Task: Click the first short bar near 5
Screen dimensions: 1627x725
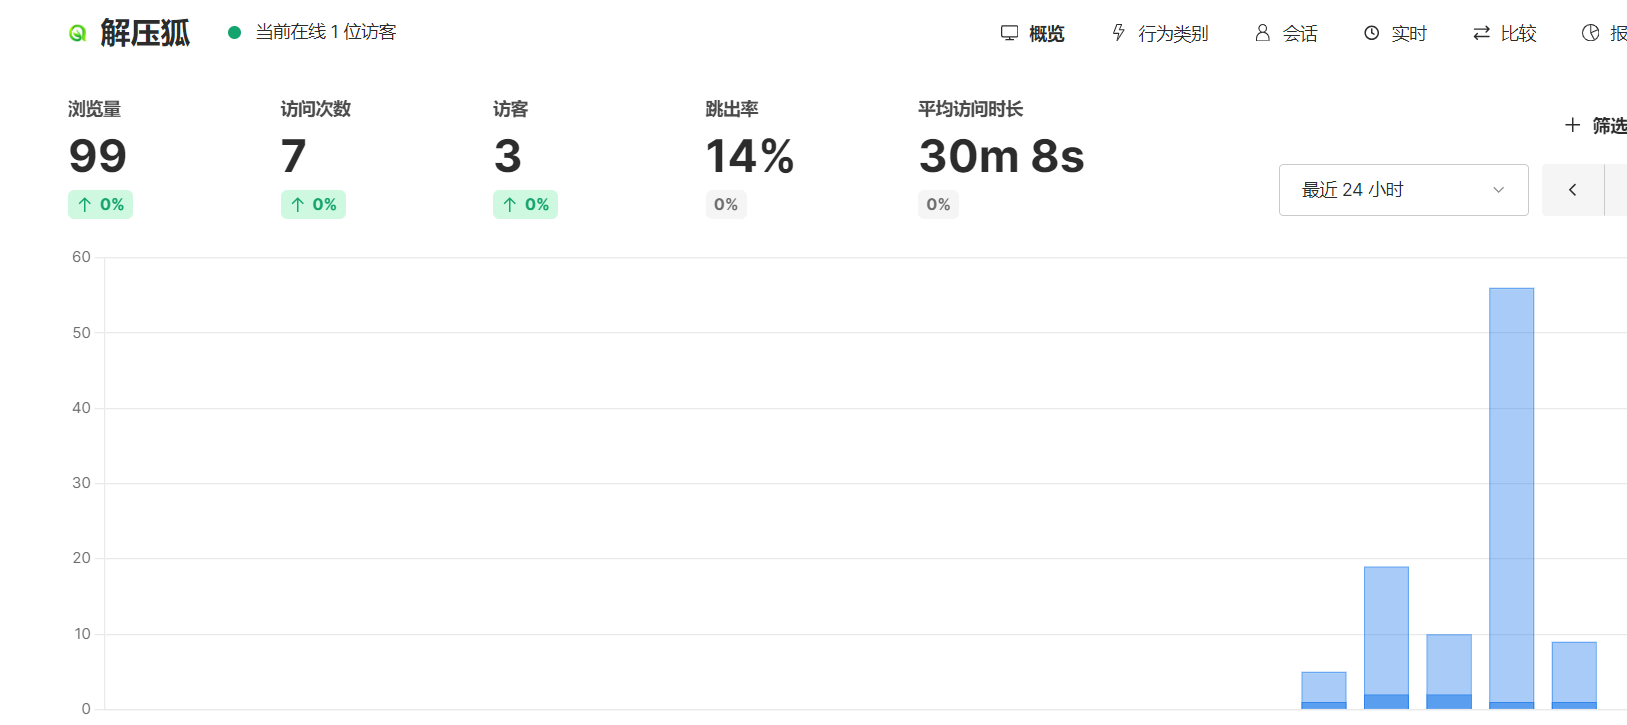Action: (x=1324, y=690)
